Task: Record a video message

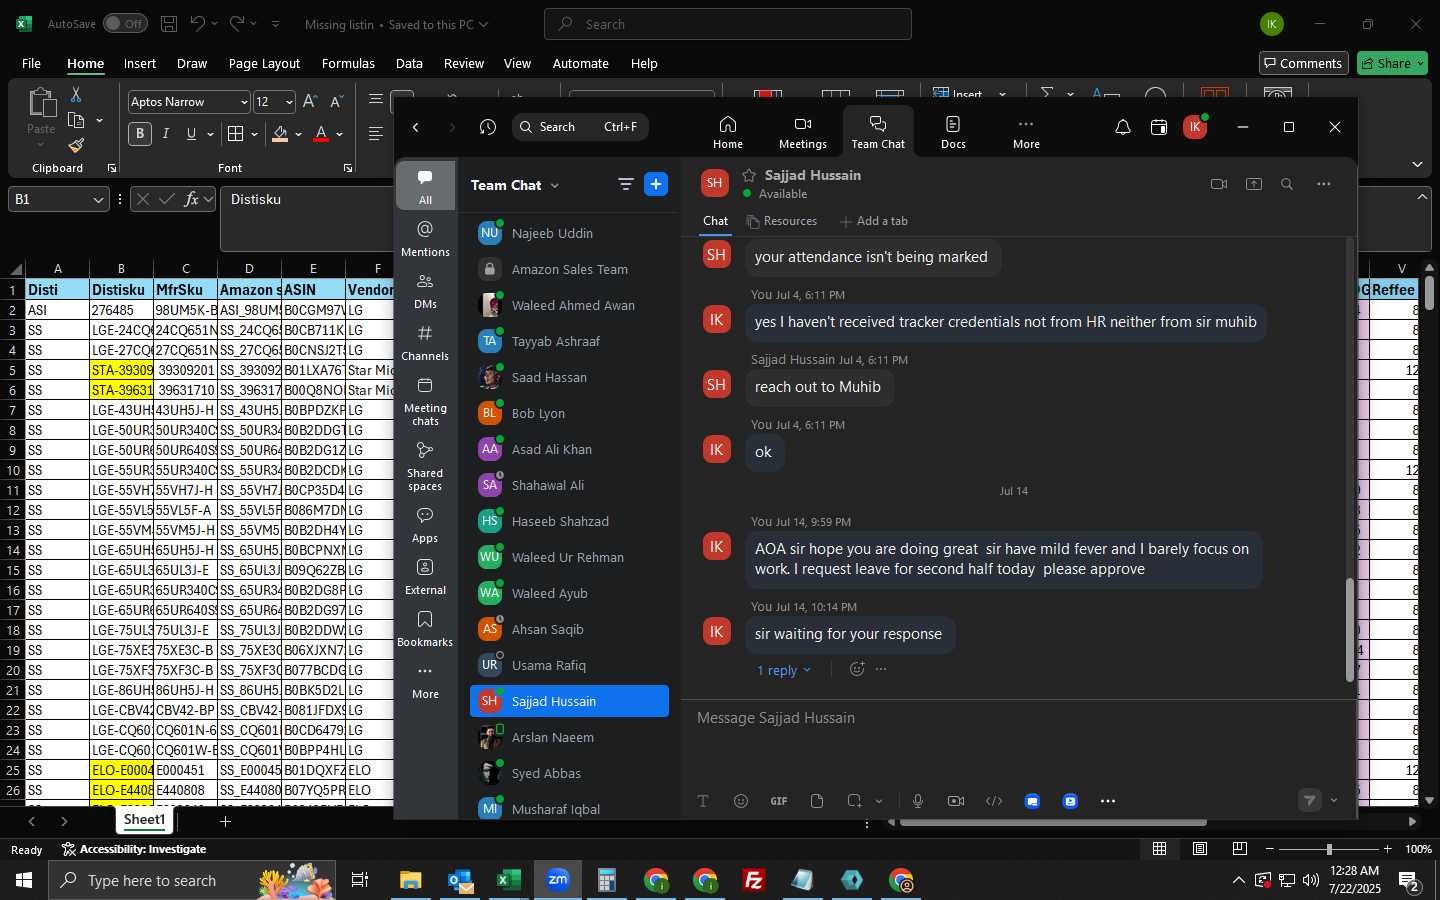Action: [956, 801]
